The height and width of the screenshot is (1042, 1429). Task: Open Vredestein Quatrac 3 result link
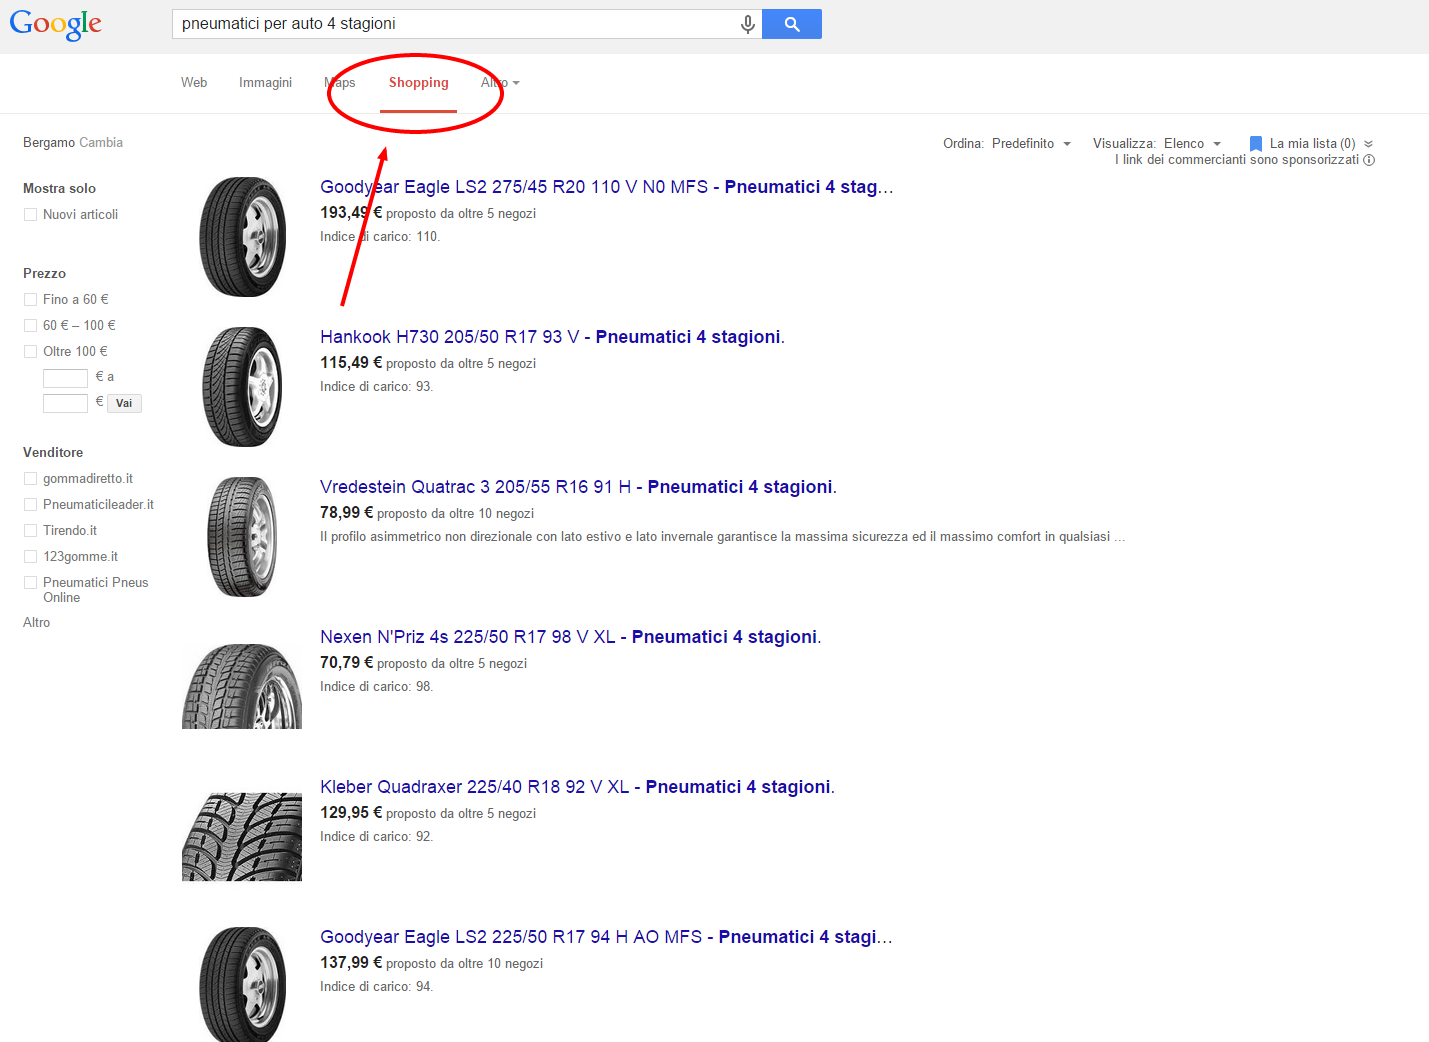578,487
